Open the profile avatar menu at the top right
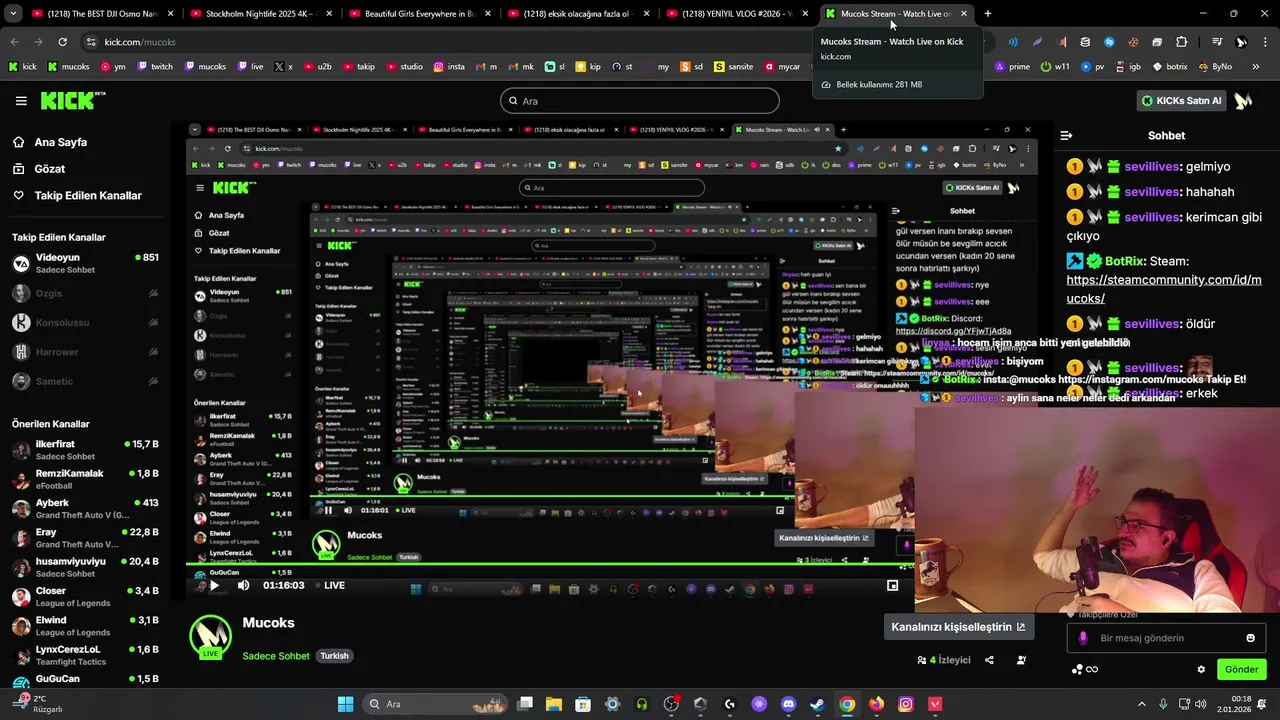 [x=1243, y=101]
